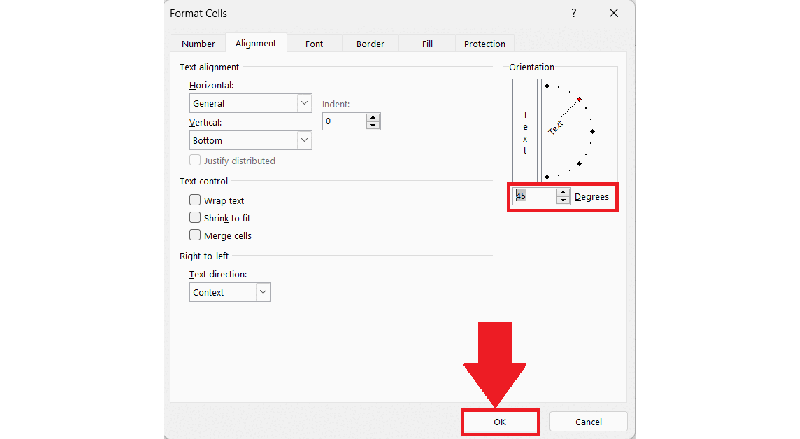Set orientation to 0 degrees diamond on dial
Viewport: 800px width, 439px height.
tap(592, 132)
